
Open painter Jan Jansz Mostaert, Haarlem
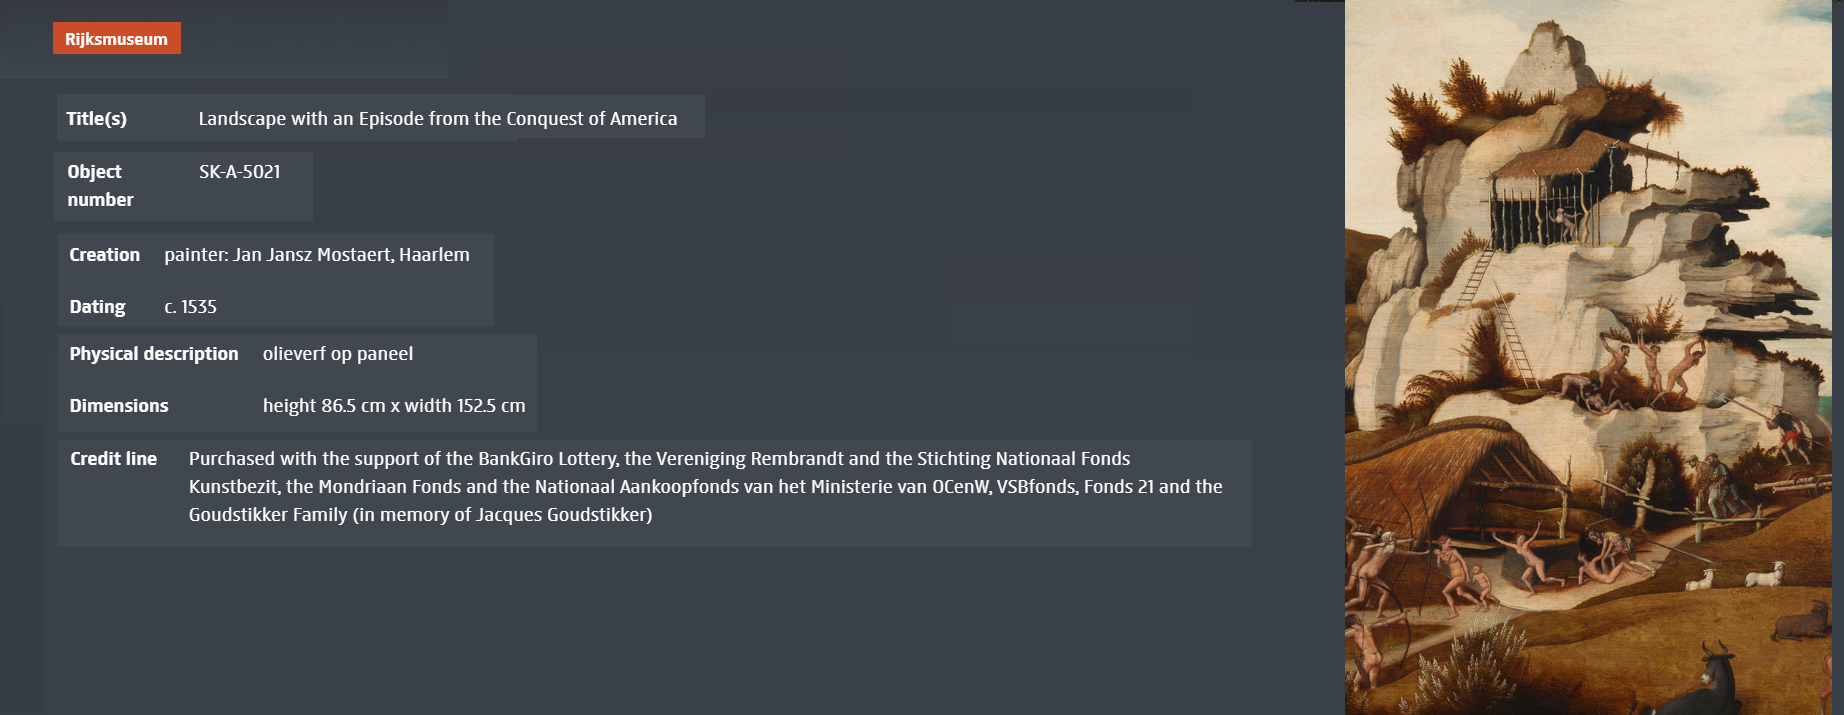tap(316, 255)
